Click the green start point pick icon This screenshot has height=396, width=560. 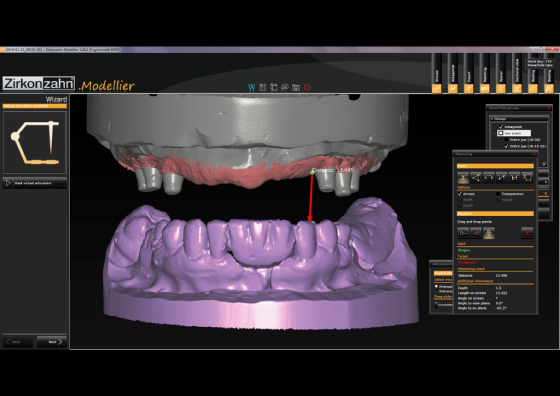point(463,234)
